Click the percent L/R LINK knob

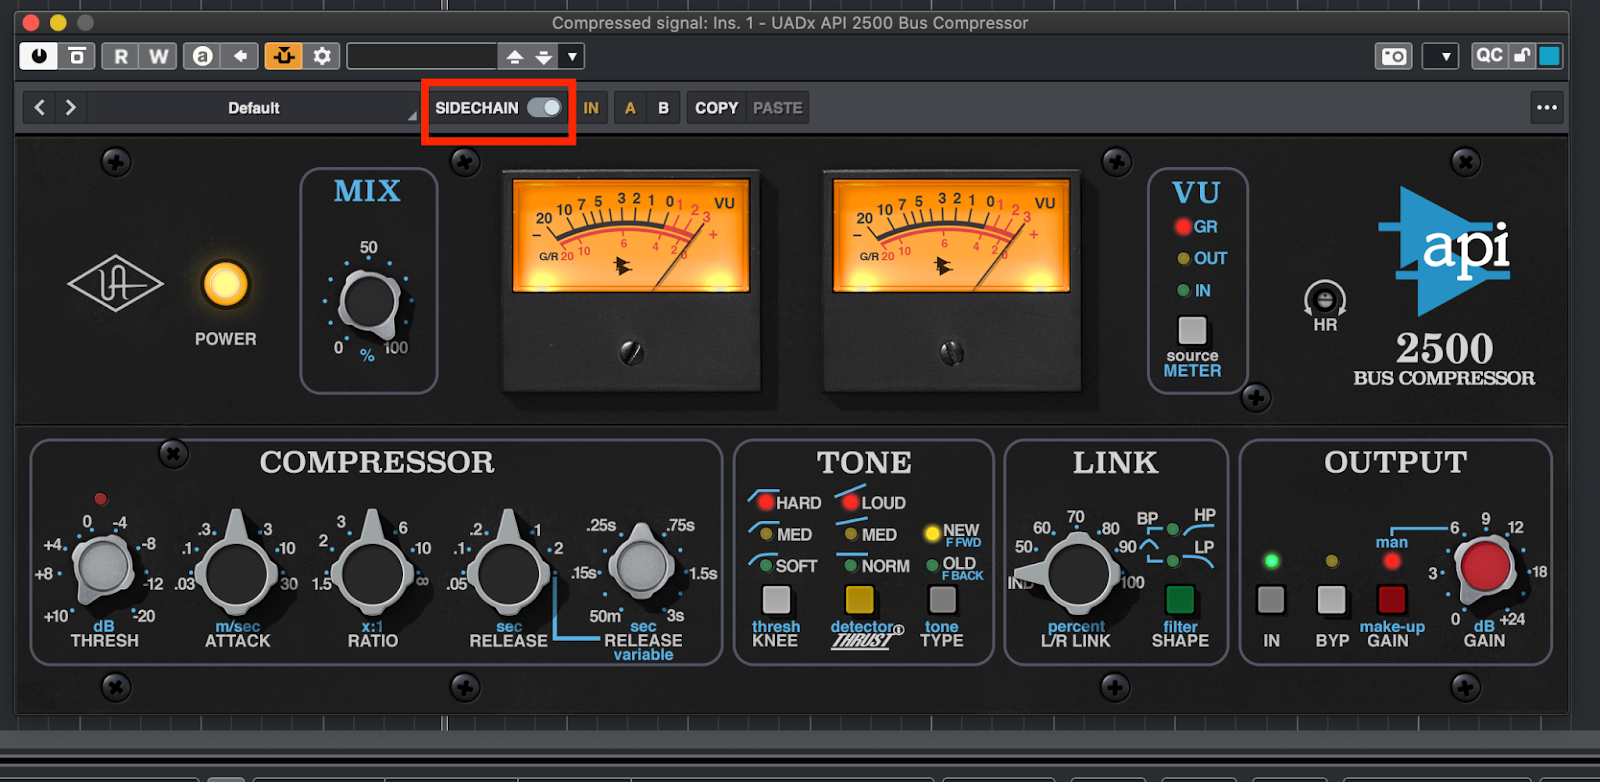pos(1077,571)
